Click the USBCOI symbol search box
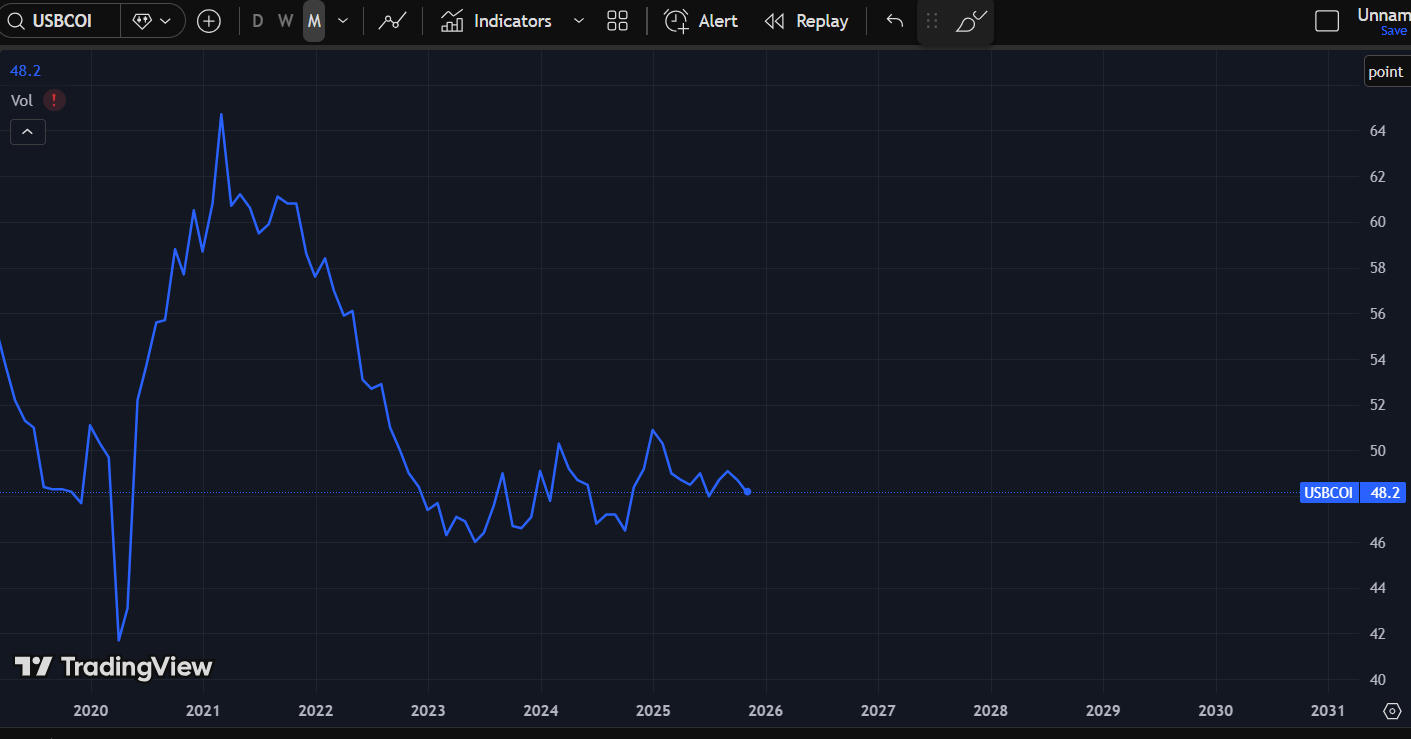The image size is (1411, 739). (60, 21)
